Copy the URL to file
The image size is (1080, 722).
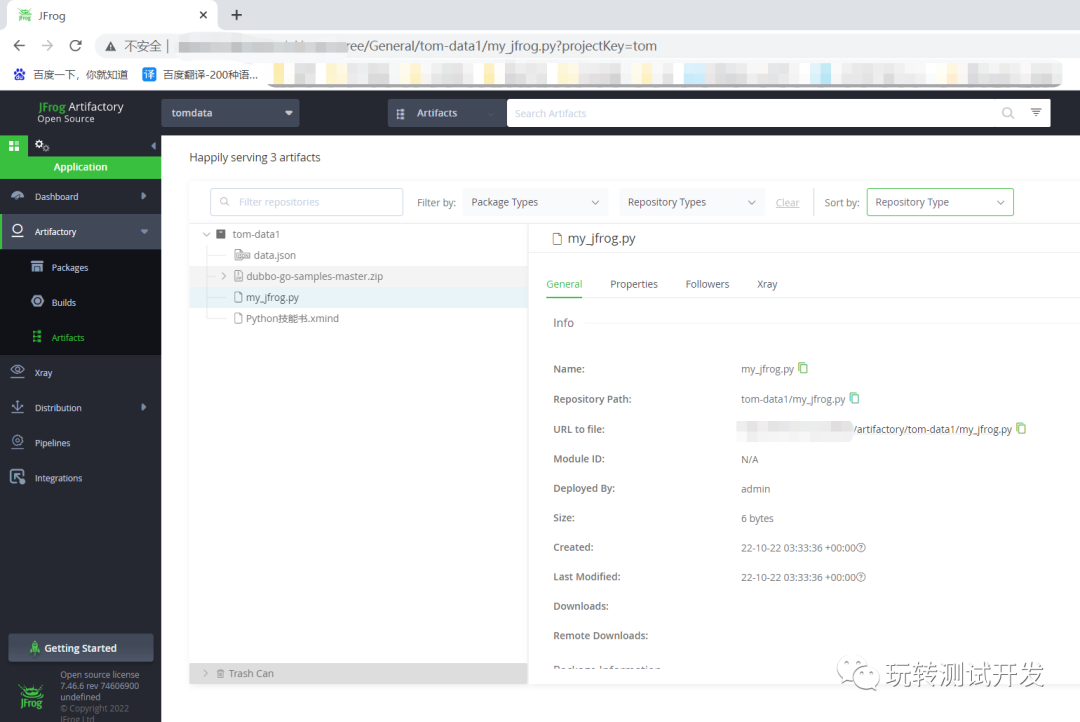[x=1021, y=428]
